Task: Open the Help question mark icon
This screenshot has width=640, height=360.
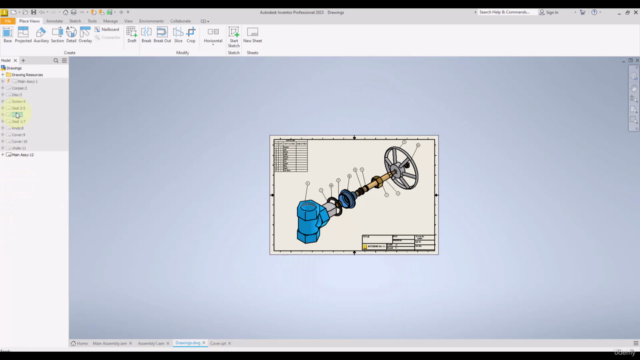Action: 594,12
